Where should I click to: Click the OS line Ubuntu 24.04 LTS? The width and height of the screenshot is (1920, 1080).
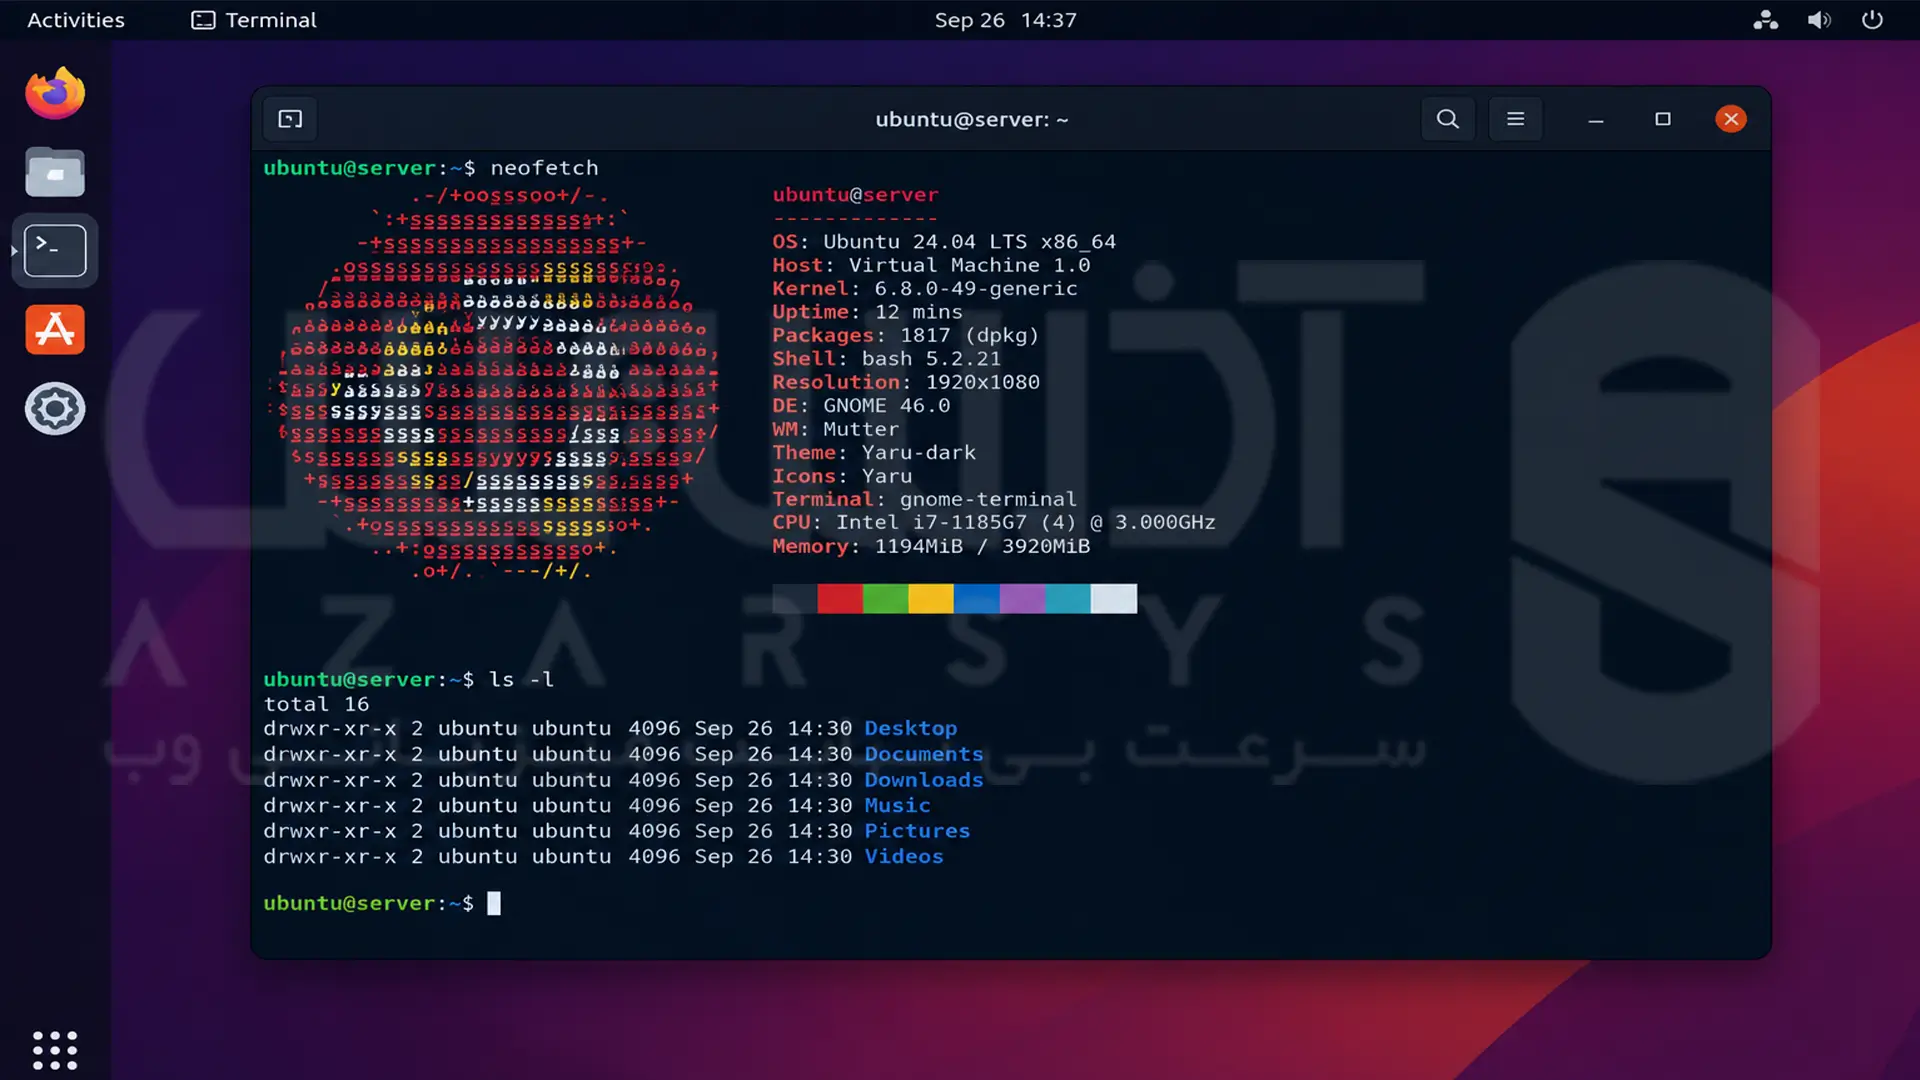click(944, 242)
